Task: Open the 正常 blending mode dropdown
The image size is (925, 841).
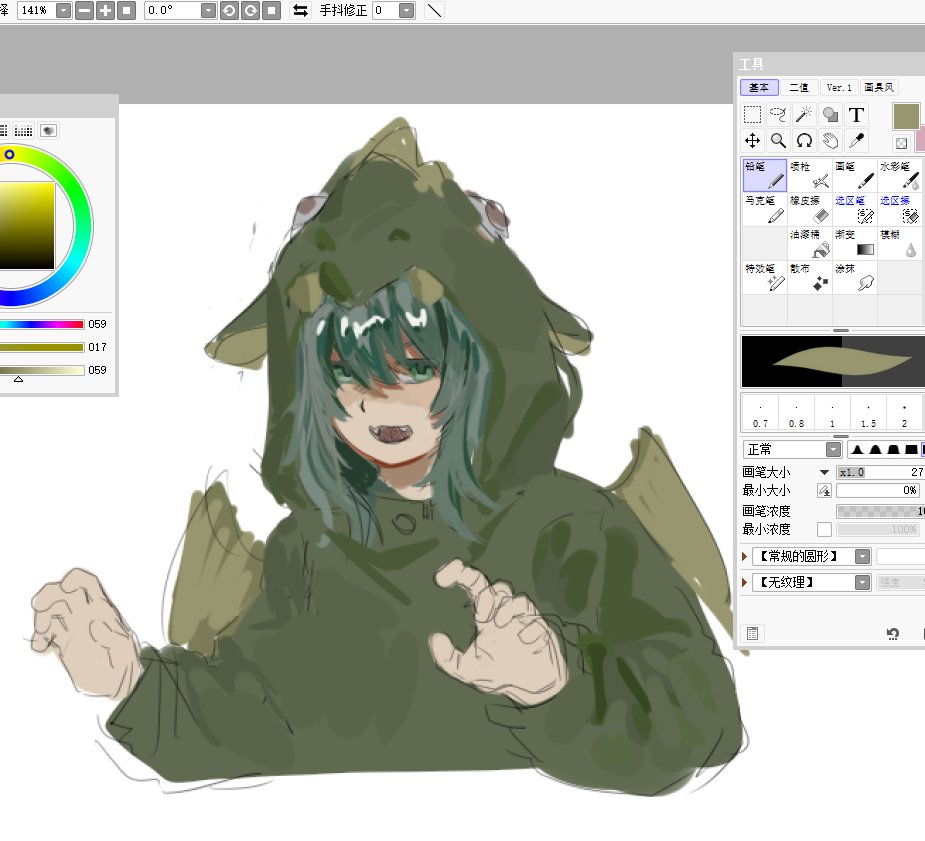Action: (x=833, y=449)
